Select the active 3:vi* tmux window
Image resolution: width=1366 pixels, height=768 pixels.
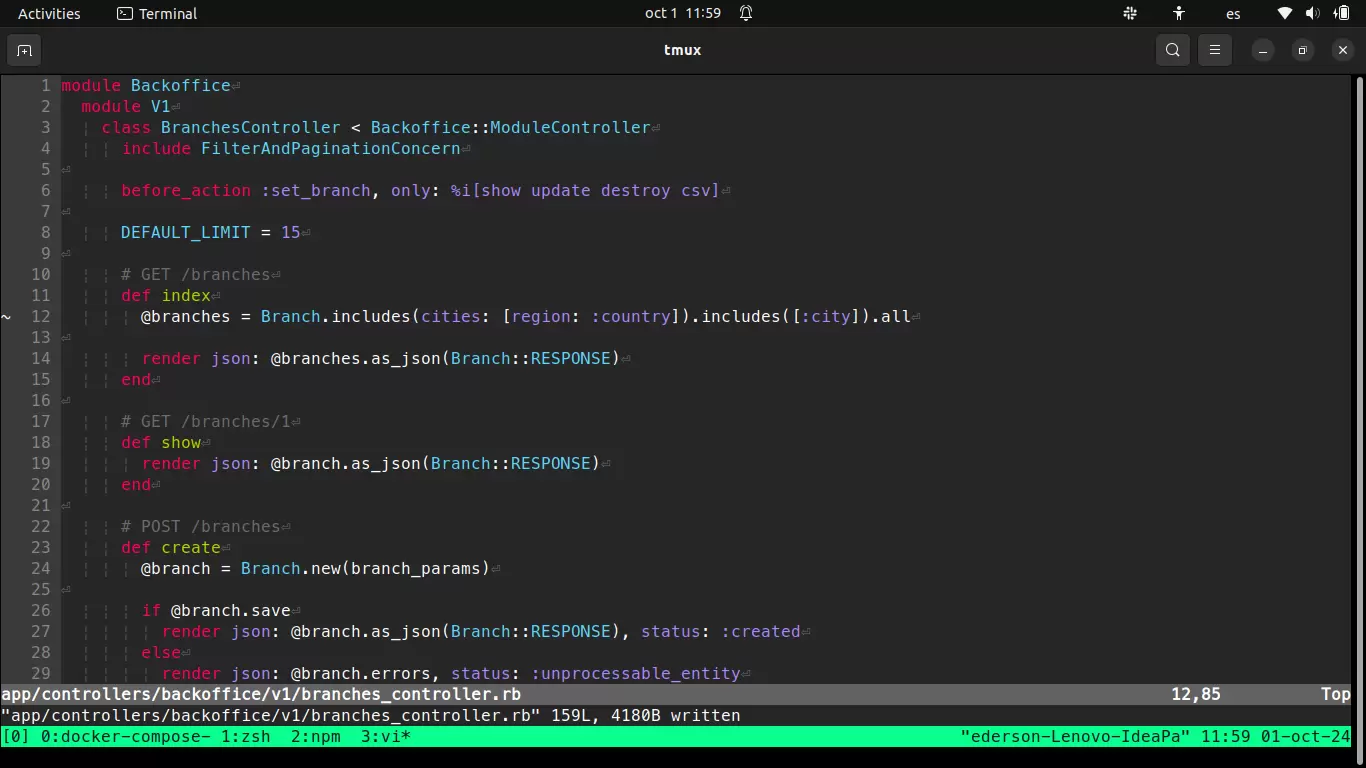point(386,737)
